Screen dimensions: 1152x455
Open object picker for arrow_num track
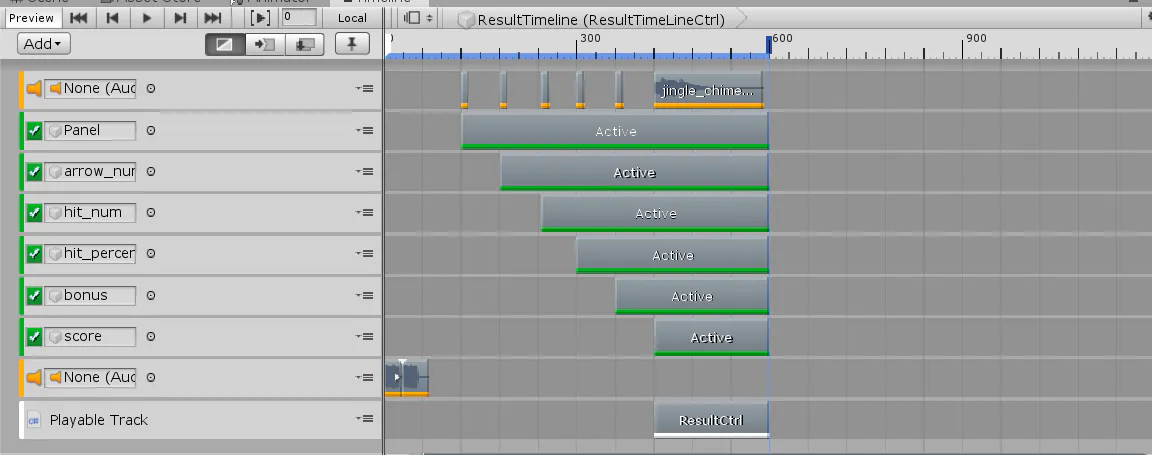point(151,171)
